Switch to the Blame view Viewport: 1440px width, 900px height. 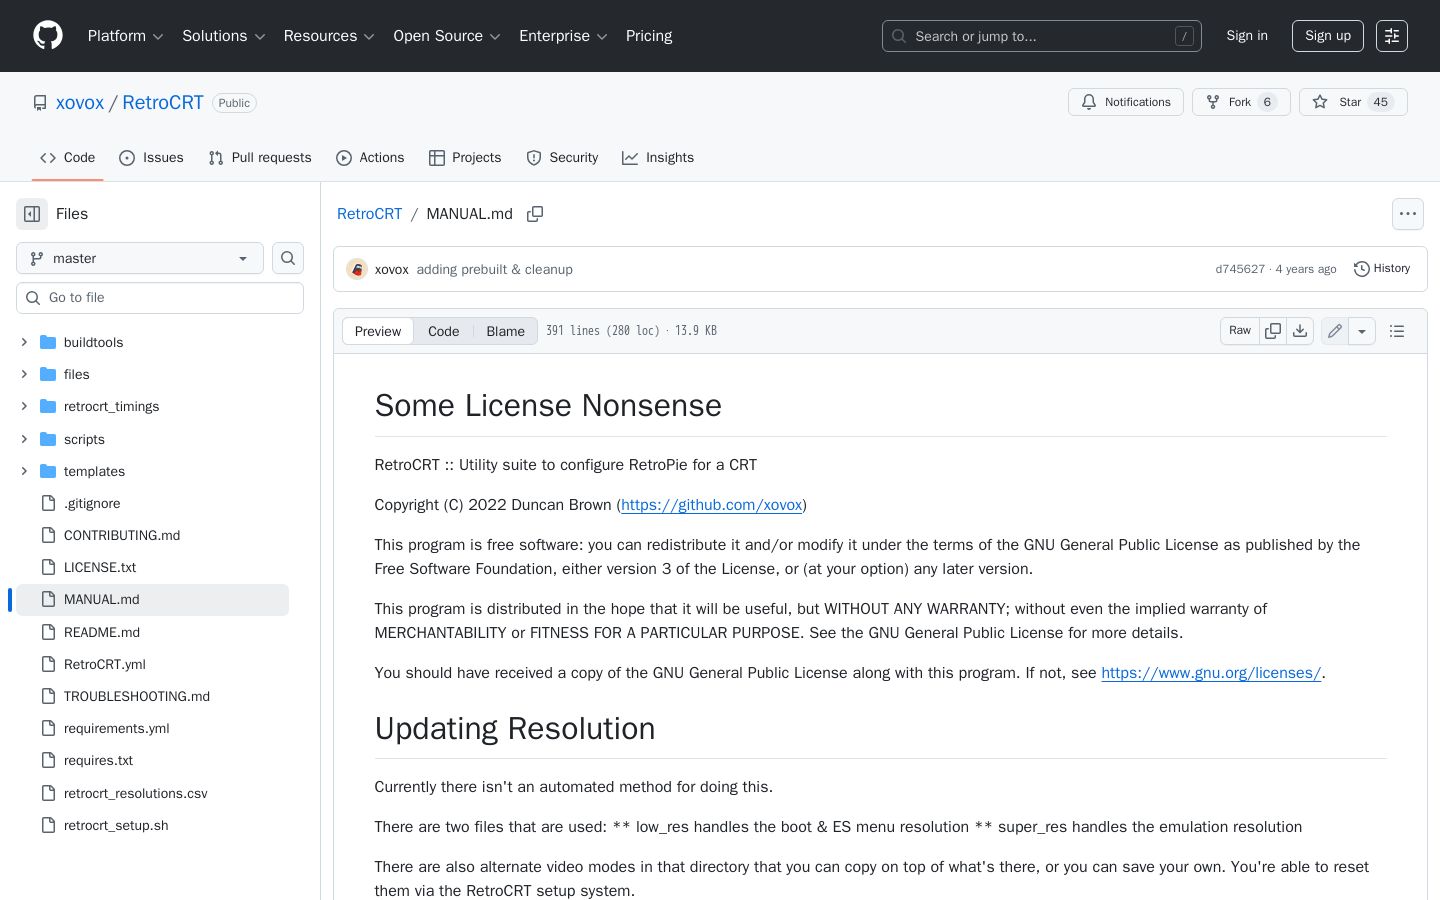(505, 331)
